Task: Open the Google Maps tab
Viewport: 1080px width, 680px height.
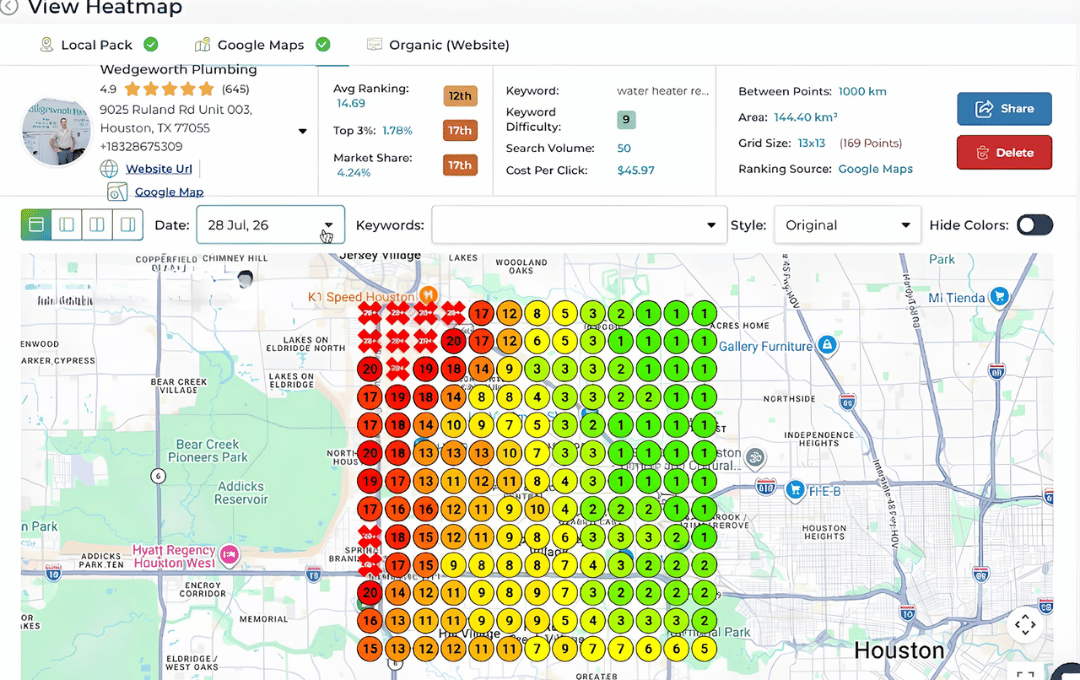Action: (x=260, y=45)
